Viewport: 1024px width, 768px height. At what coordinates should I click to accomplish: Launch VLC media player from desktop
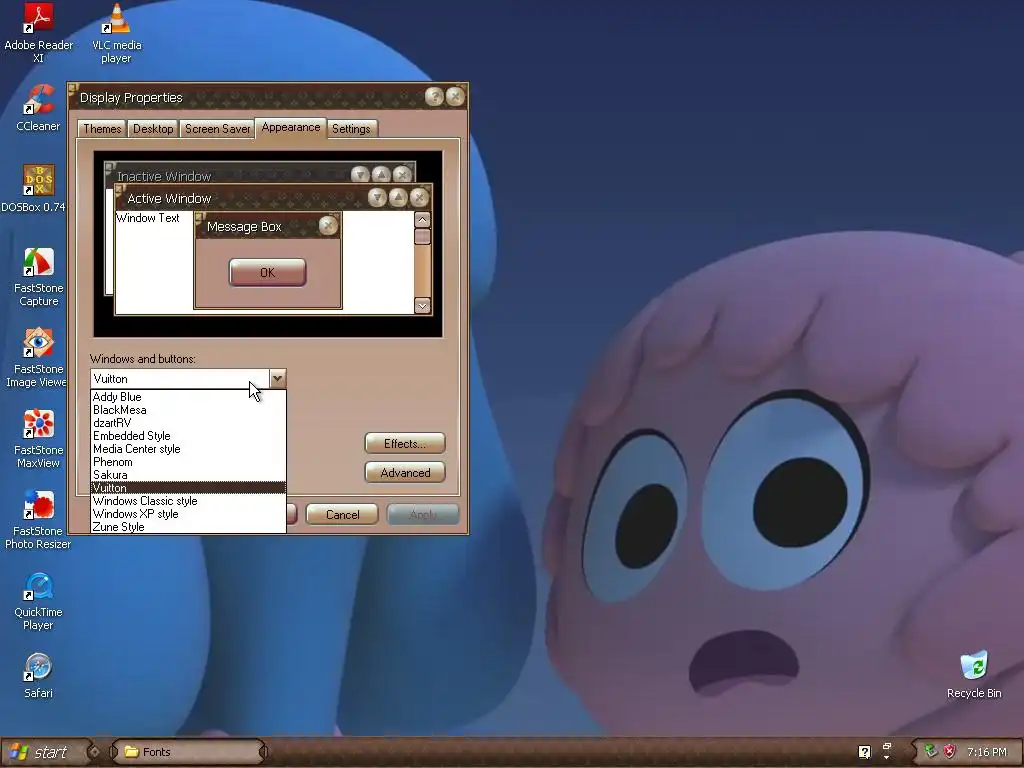coord(116,33)
